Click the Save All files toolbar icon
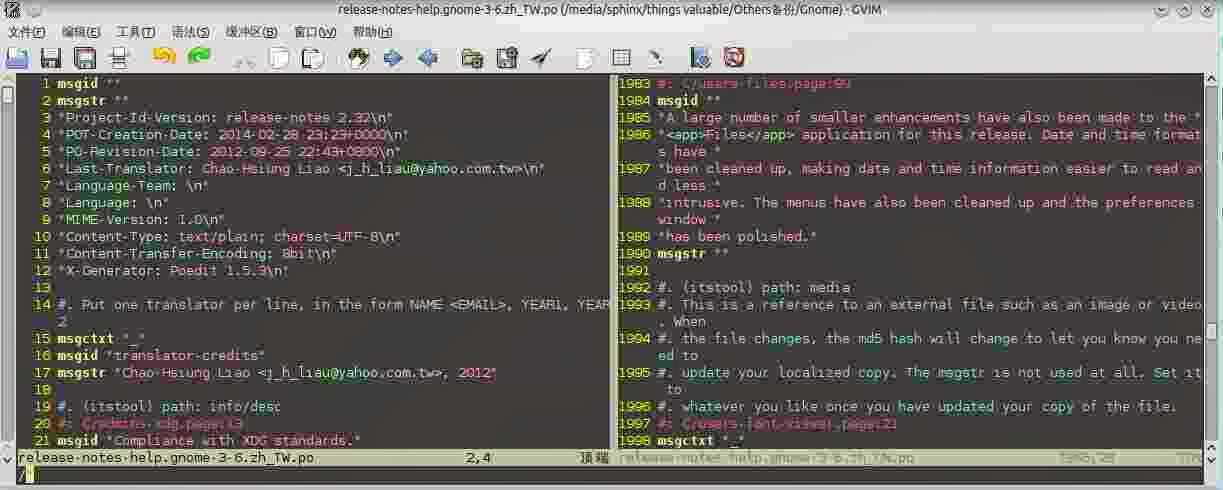 pyautogui.click(x=85, y=58)
